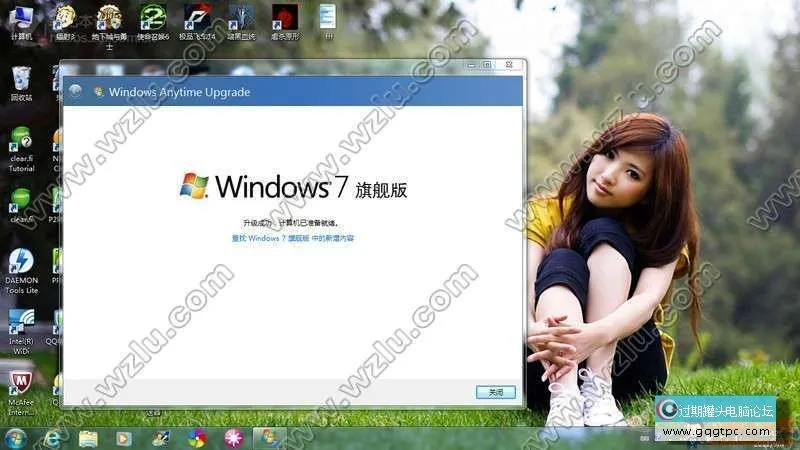Close the window with the title-bar X
Image resolution: width=800 pixels, height=450 pixels.
509,65
